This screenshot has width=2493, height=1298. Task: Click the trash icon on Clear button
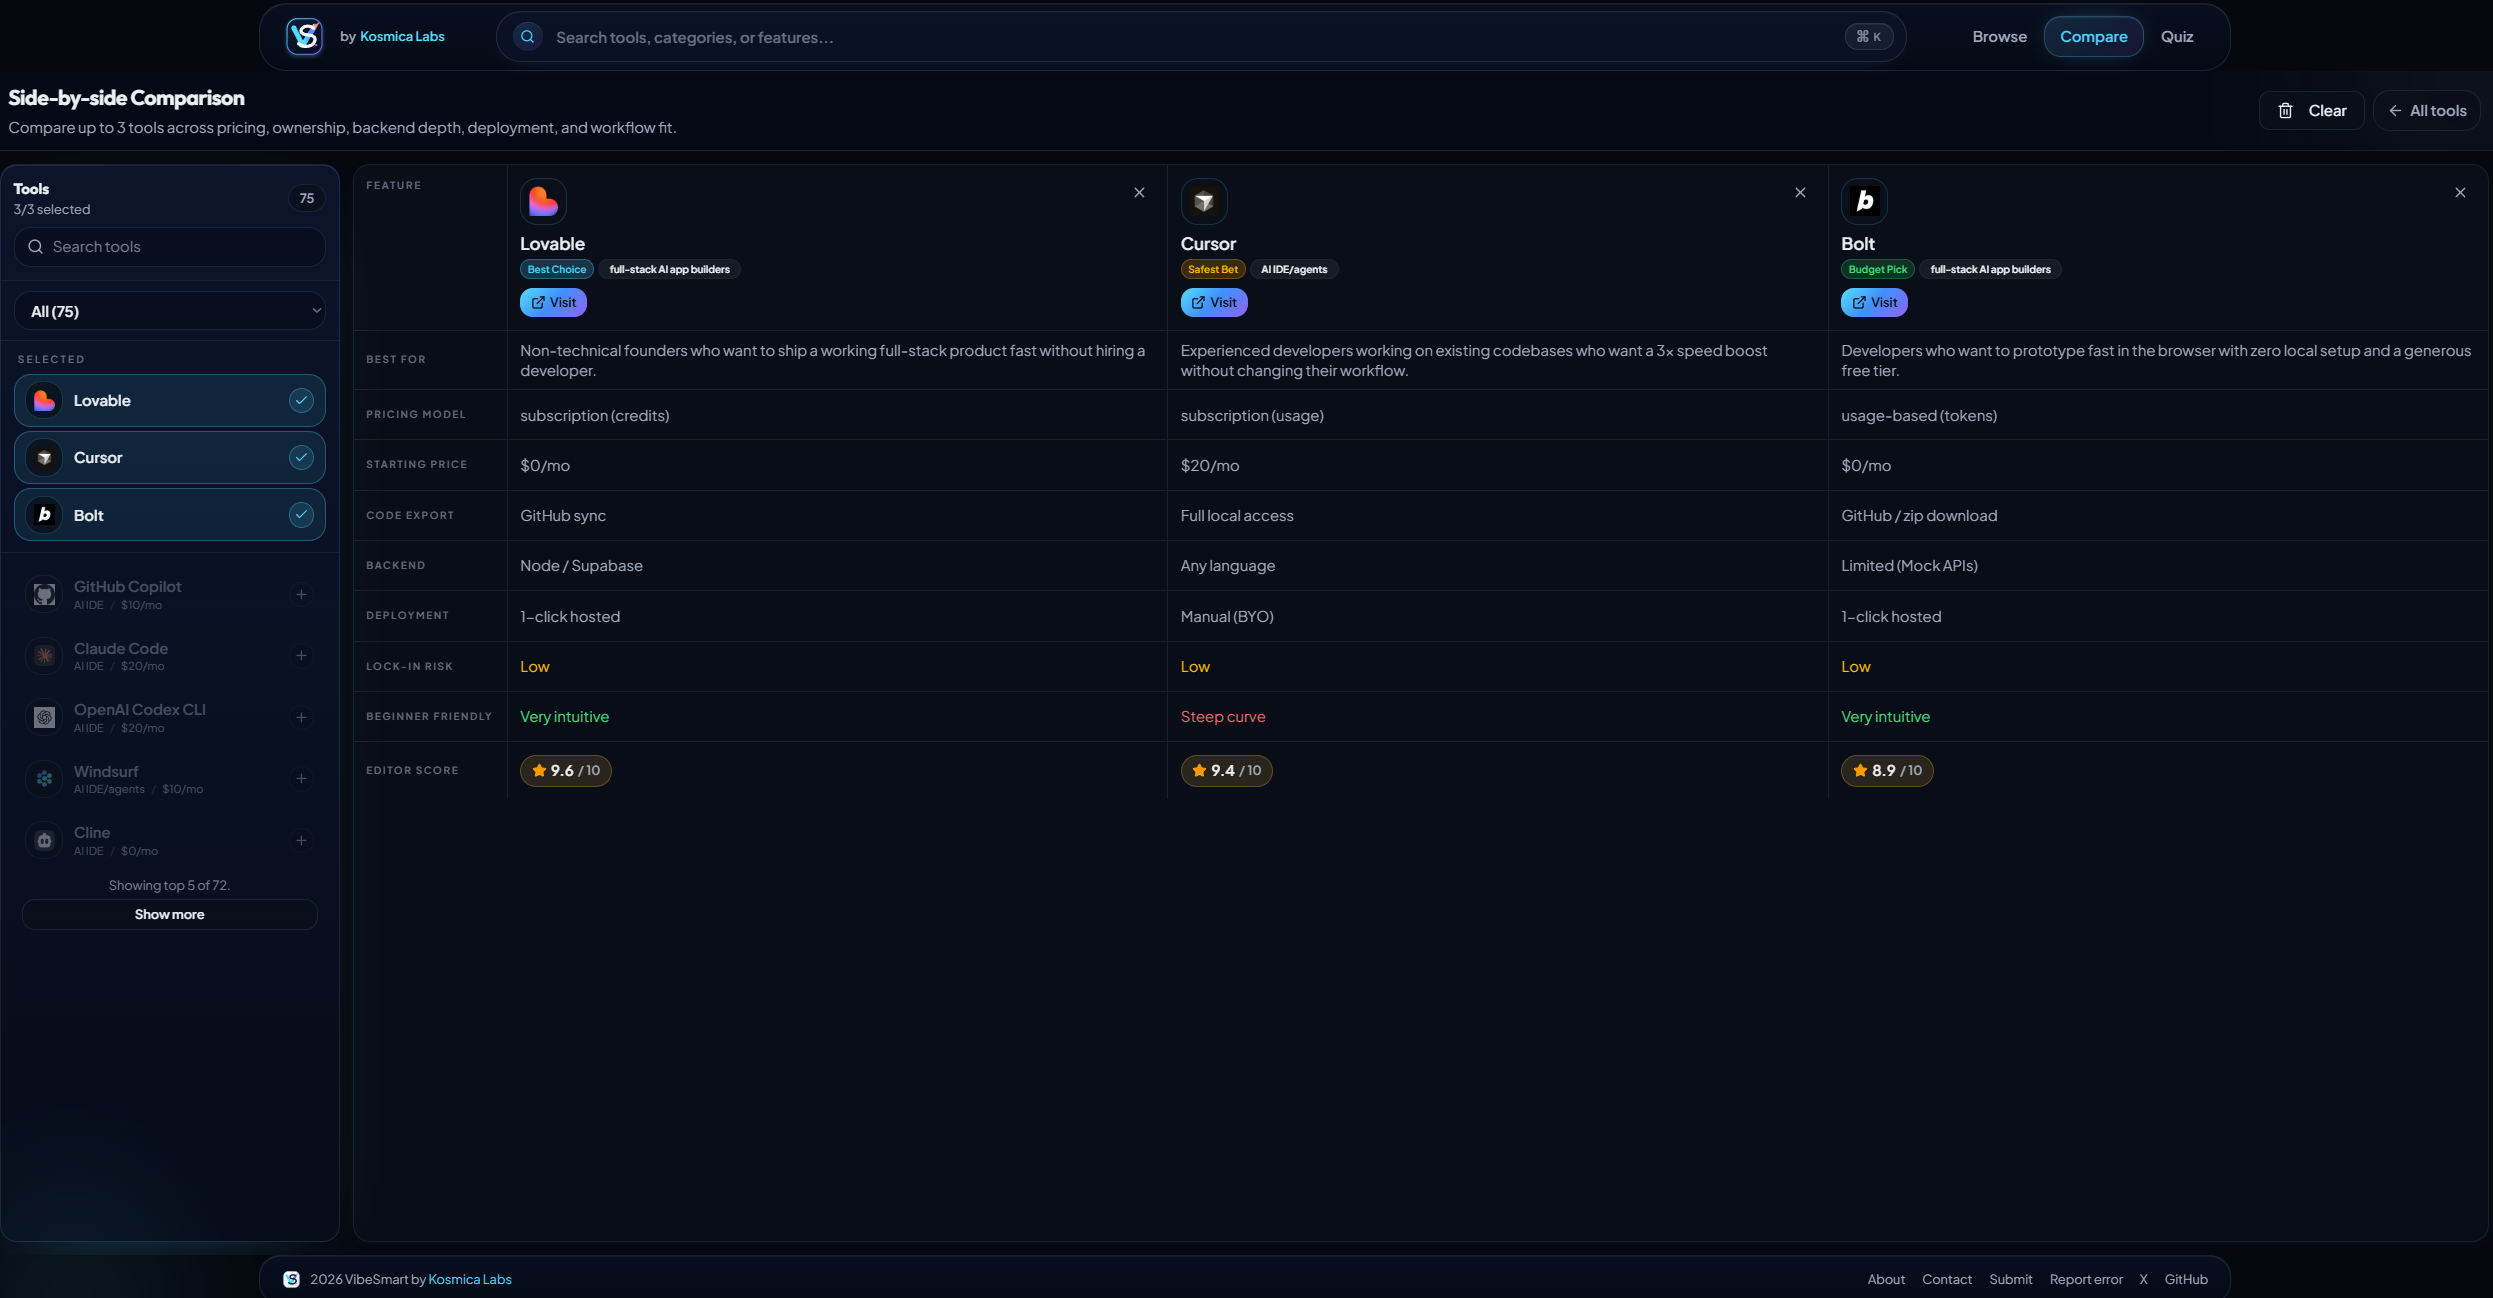point(2285,111)
